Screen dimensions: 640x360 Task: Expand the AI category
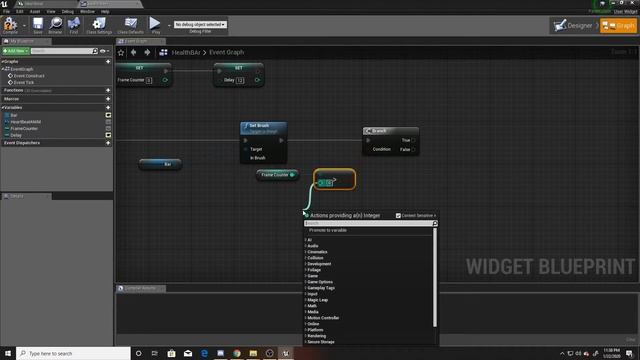[306, 240]
